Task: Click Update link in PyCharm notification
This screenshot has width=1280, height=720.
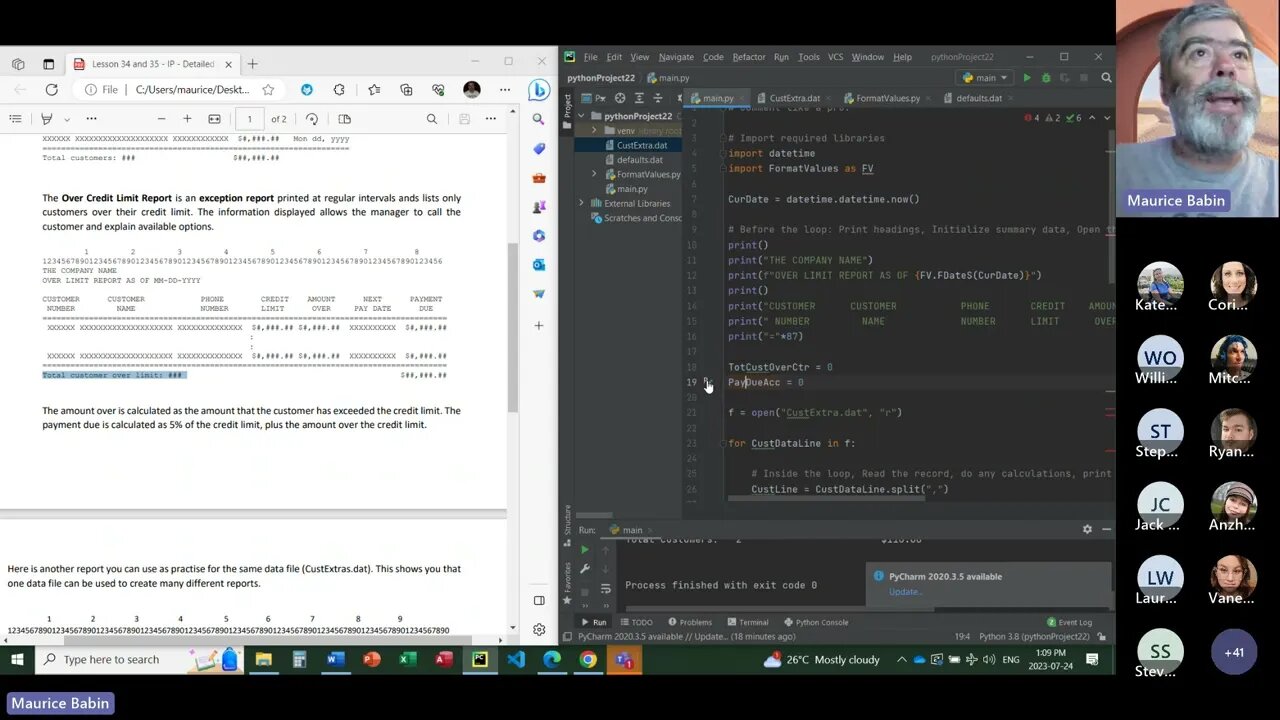Action: coord(906,592)
